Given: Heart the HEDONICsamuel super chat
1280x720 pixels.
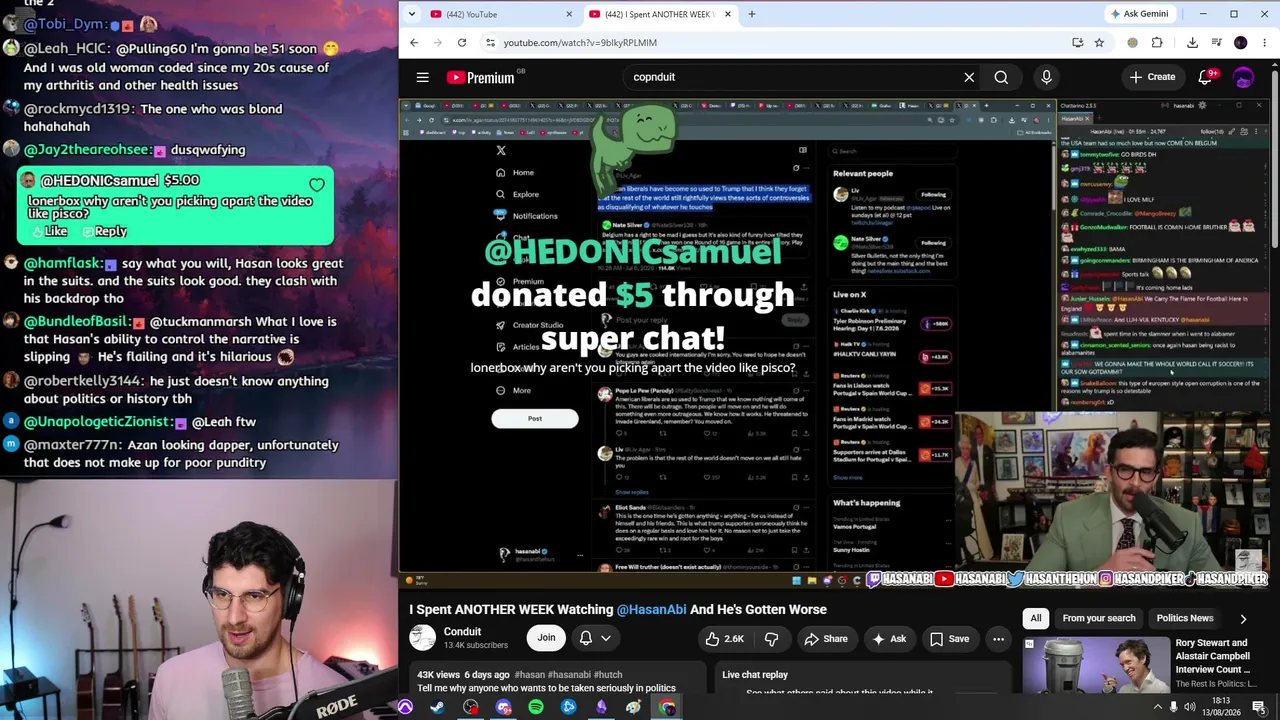Looking at the screenshot, I should click(x=317, y=185).
